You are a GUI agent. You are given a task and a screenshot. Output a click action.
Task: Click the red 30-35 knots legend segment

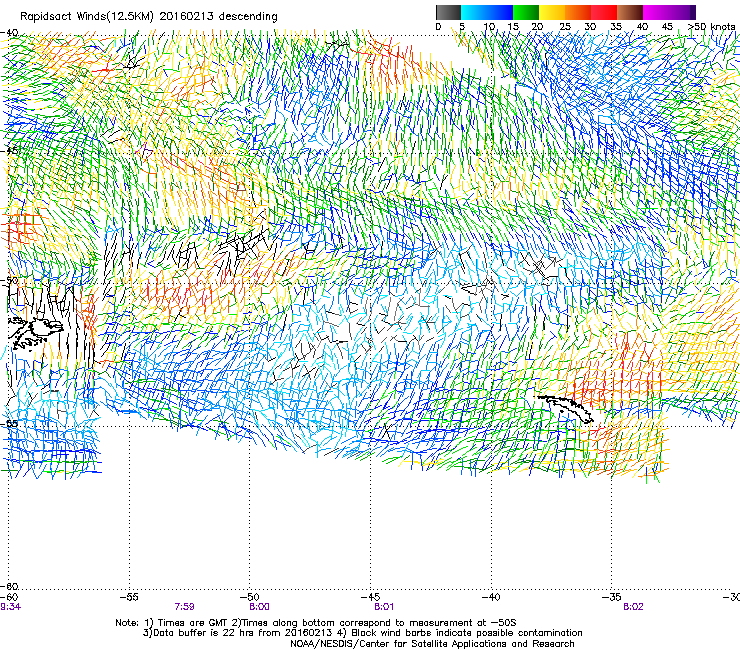click(x=604, y=12)
